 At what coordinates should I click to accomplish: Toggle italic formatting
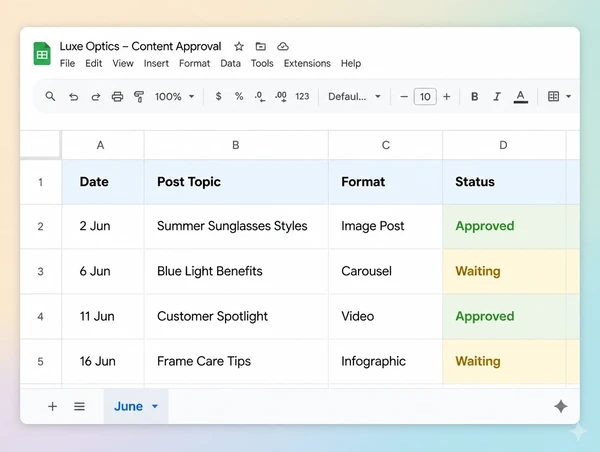[497, 96]
